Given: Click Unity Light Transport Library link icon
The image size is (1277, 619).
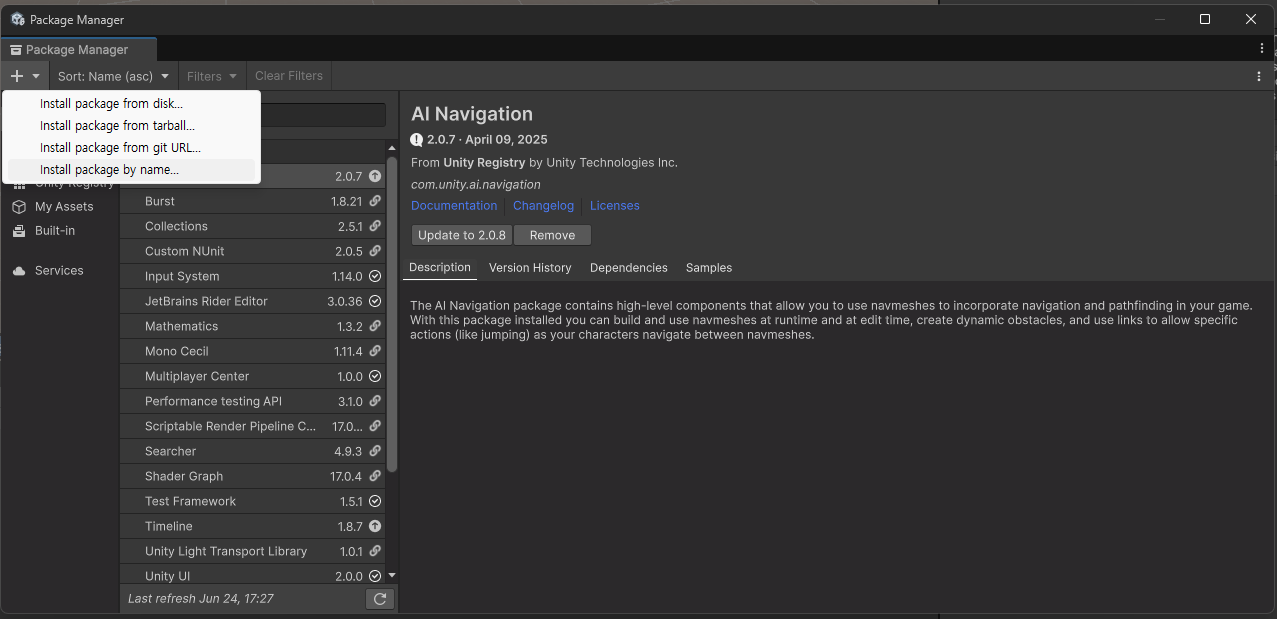Looking at the screenshot, I should tap(375, 551).
